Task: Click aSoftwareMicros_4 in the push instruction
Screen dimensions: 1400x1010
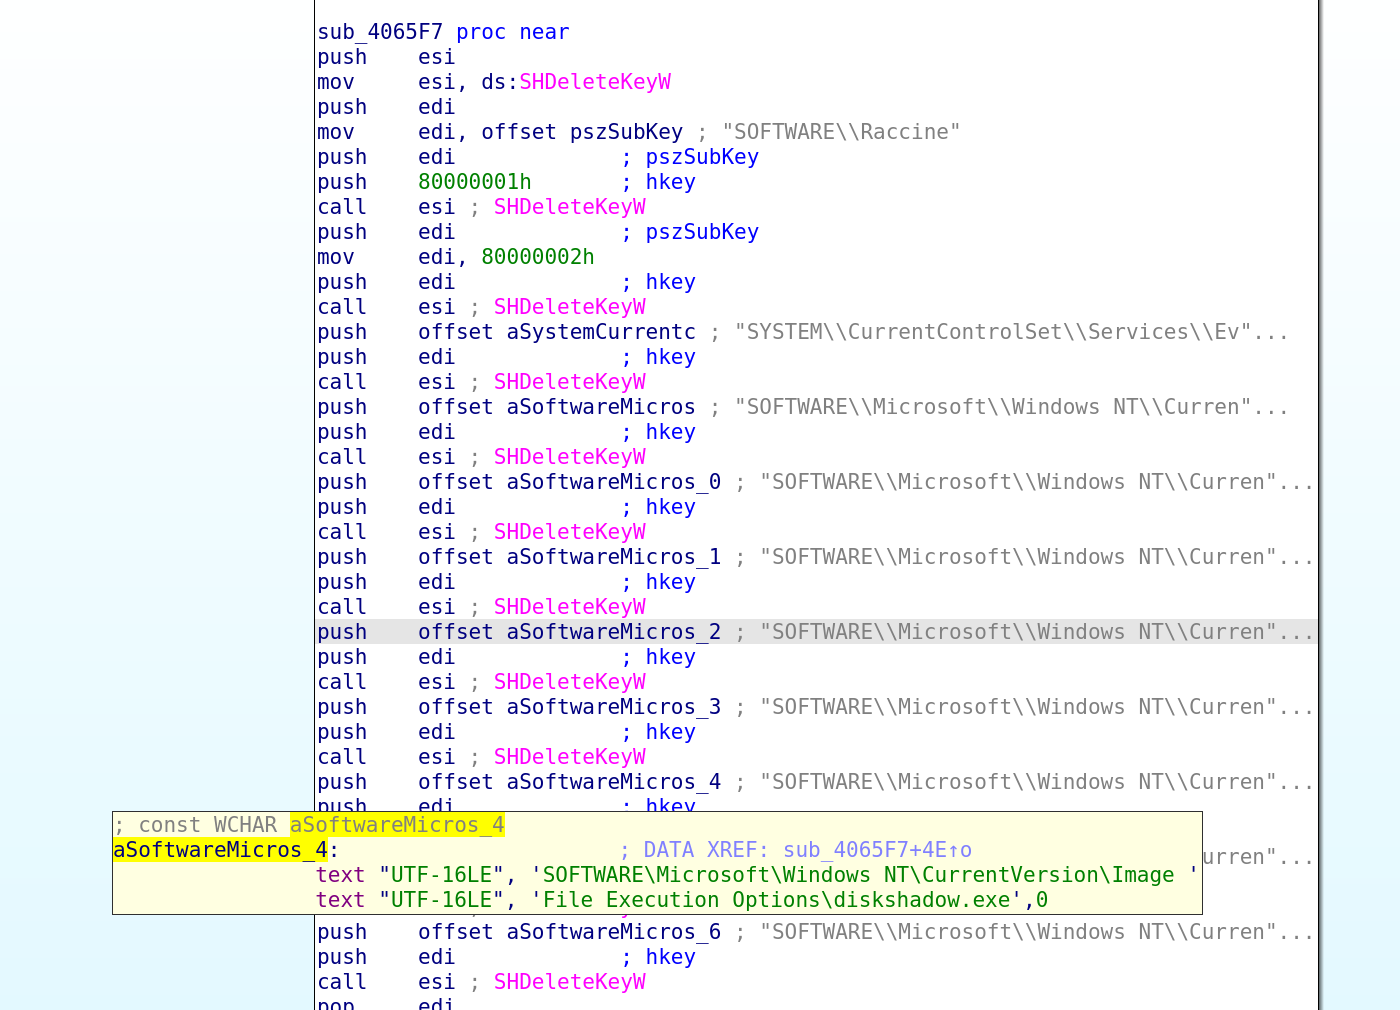Action: [x=614, y=782]
